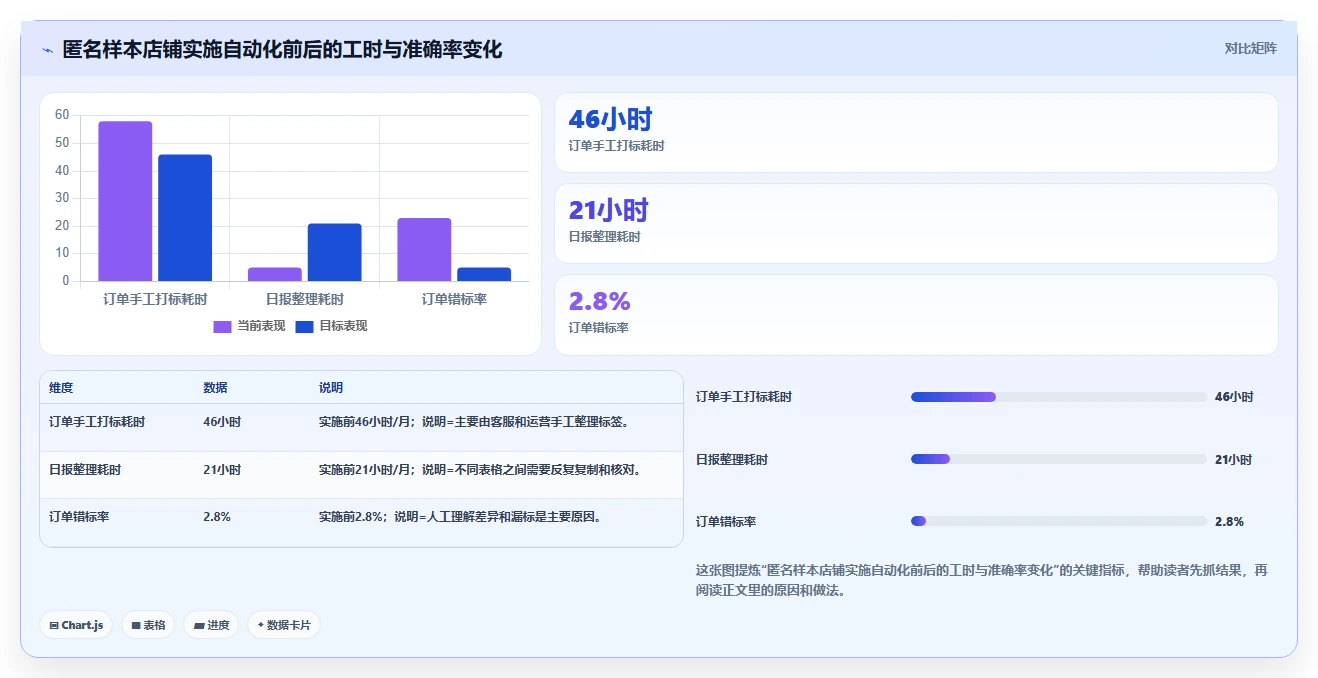The image size is (1318, 678).
Task: Click 订单错标率 table row cell
Action: tap(79, 517)
